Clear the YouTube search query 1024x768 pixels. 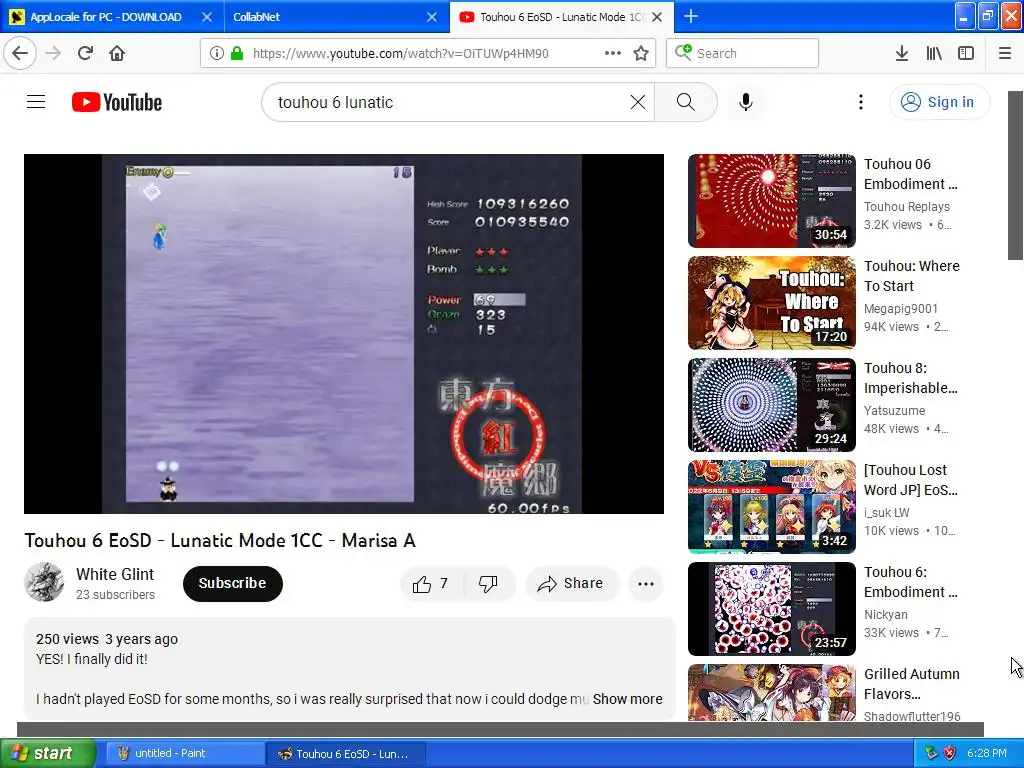(637, 102)
